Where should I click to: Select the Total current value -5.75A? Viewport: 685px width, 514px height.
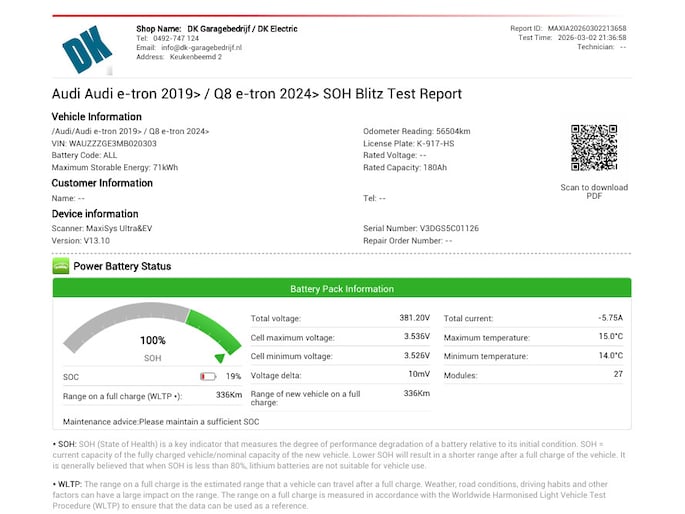click(x=610, y=318)
